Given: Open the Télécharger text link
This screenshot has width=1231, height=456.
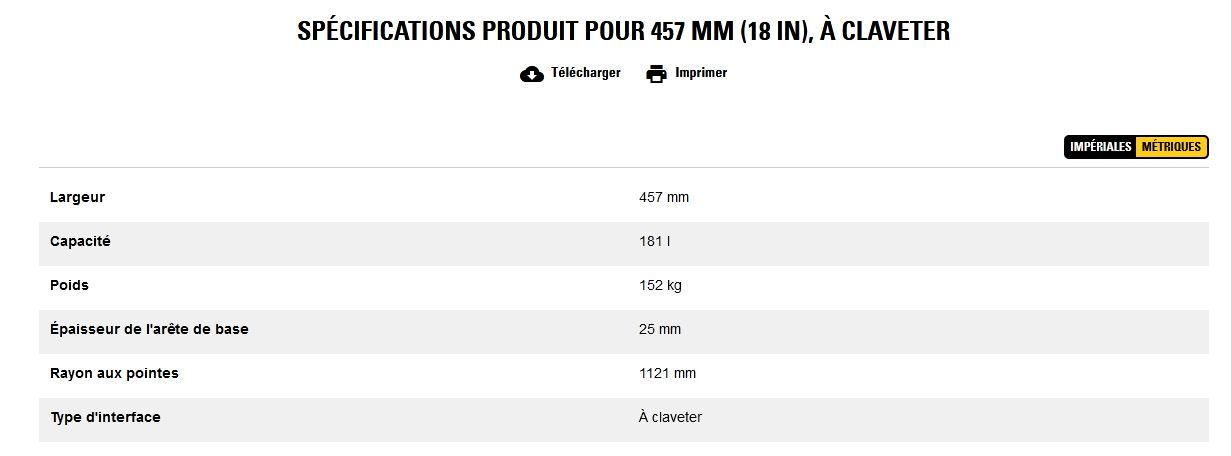Looking at the screenshot, I should pos(585,73).
